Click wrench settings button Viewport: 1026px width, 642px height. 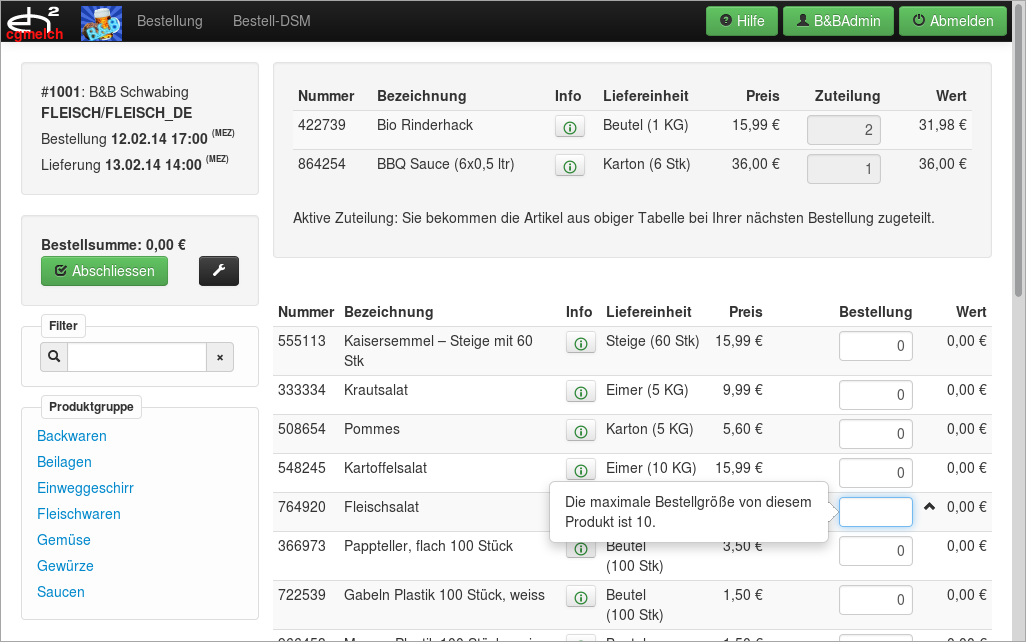point(219,271)
